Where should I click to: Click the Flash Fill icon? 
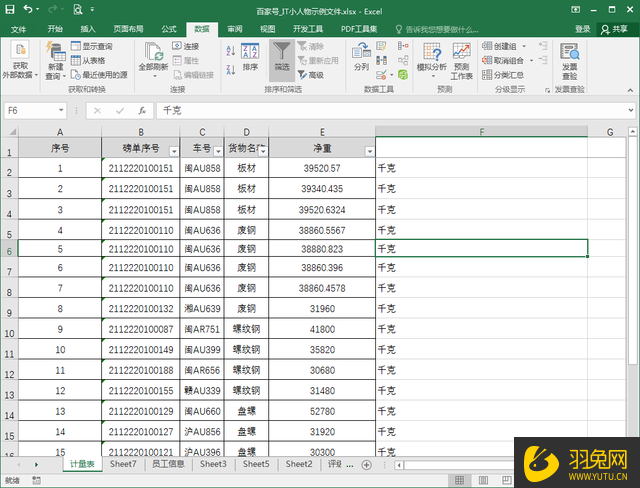pos(381,46)
